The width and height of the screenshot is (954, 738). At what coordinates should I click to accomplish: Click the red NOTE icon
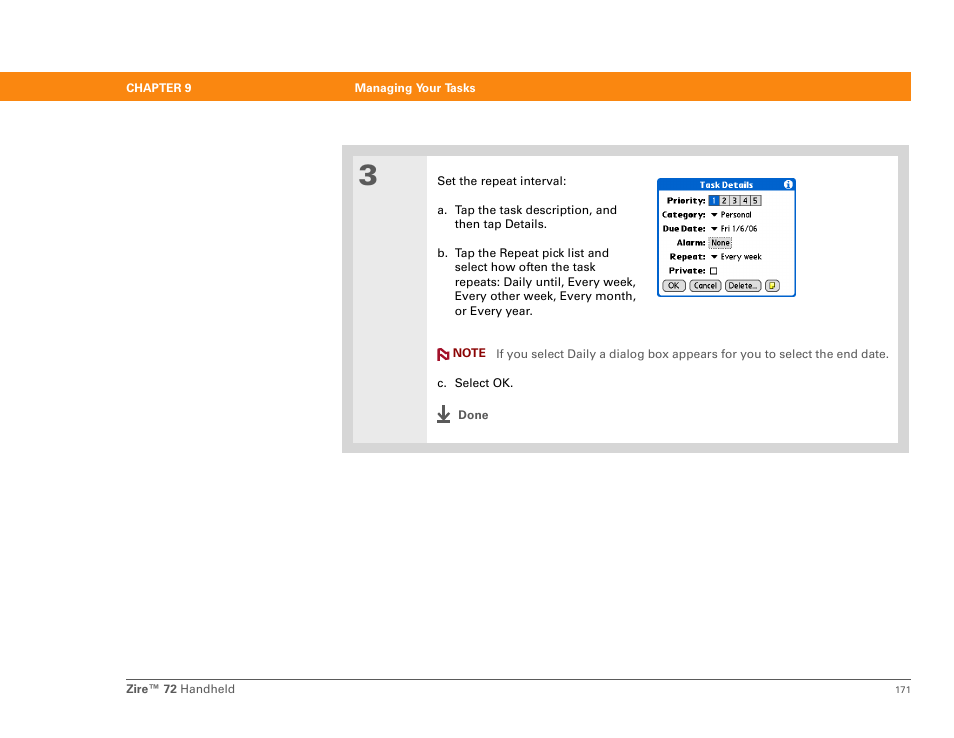443,354
